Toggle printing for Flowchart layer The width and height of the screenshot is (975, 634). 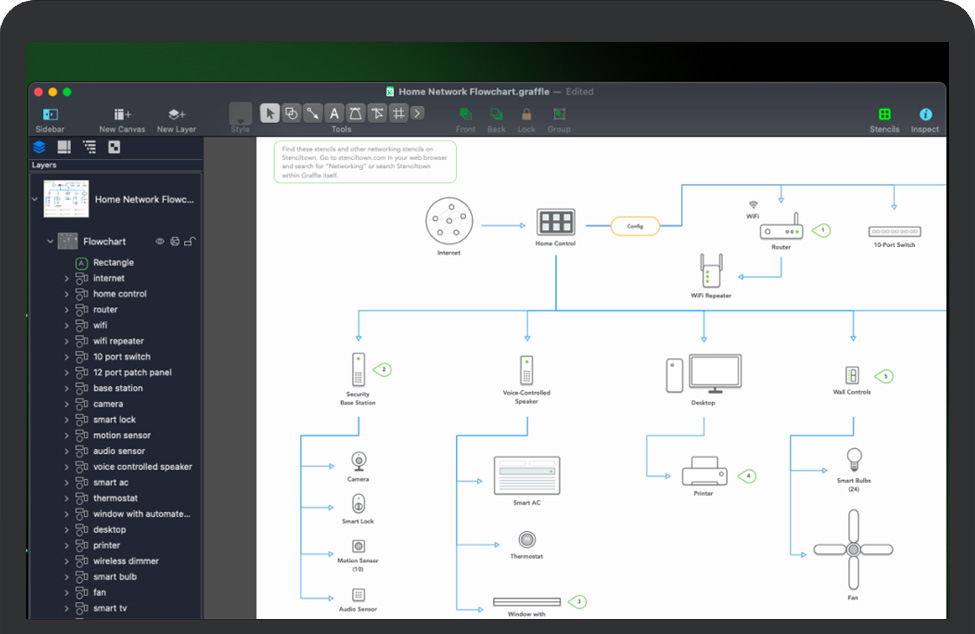[174, 241]
